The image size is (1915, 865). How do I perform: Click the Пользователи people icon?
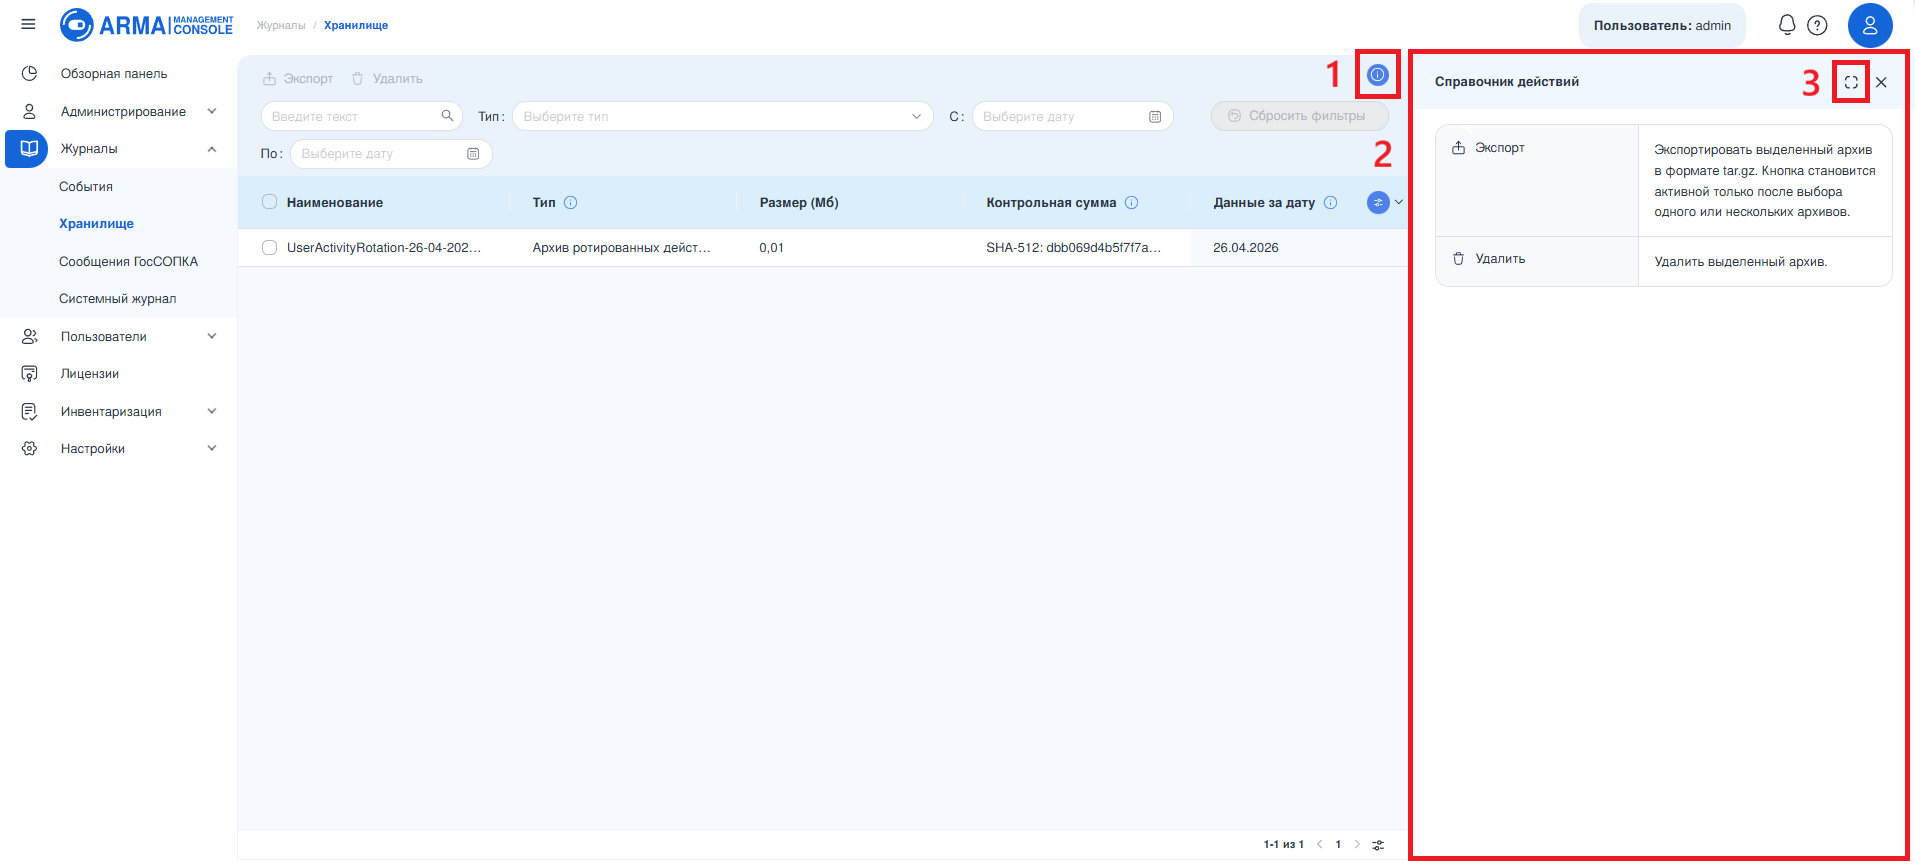click(x=29, y=337)
